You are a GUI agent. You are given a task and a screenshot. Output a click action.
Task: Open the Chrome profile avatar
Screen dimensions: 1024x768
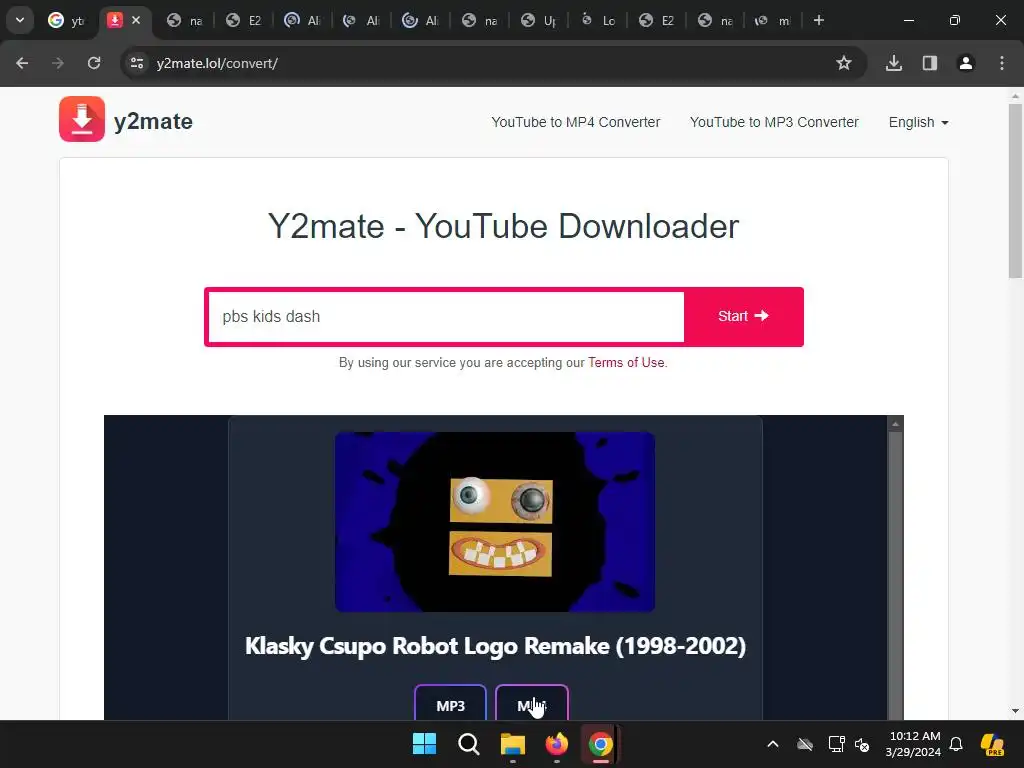pos(965,63)
